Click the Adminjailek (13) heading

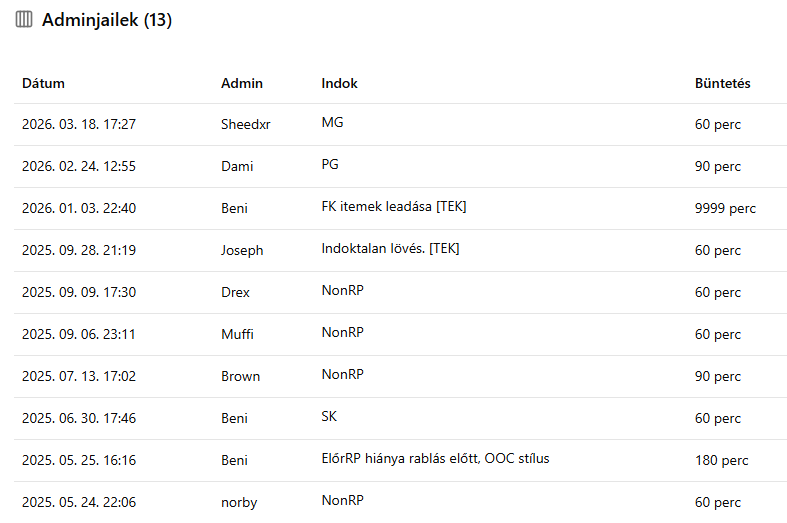coord(107,20)
